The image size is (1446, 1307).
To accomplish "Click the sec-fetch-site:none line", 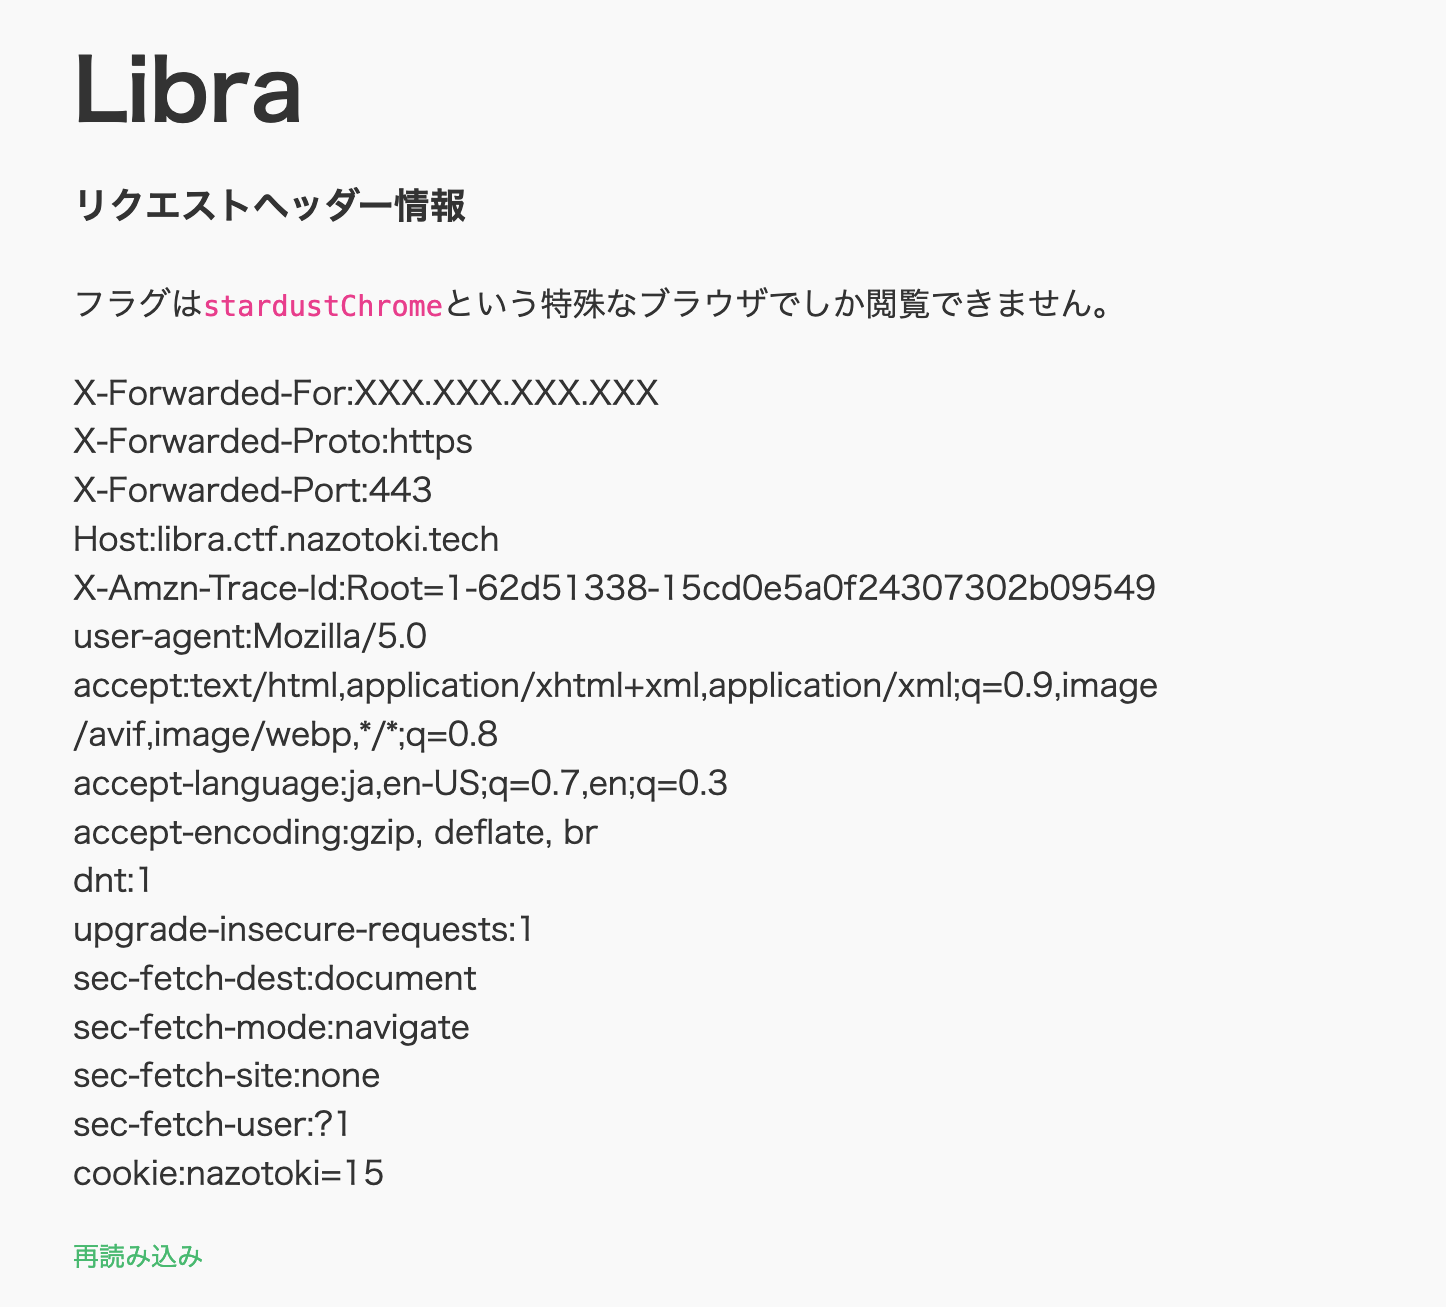I will coord(227,1076).
